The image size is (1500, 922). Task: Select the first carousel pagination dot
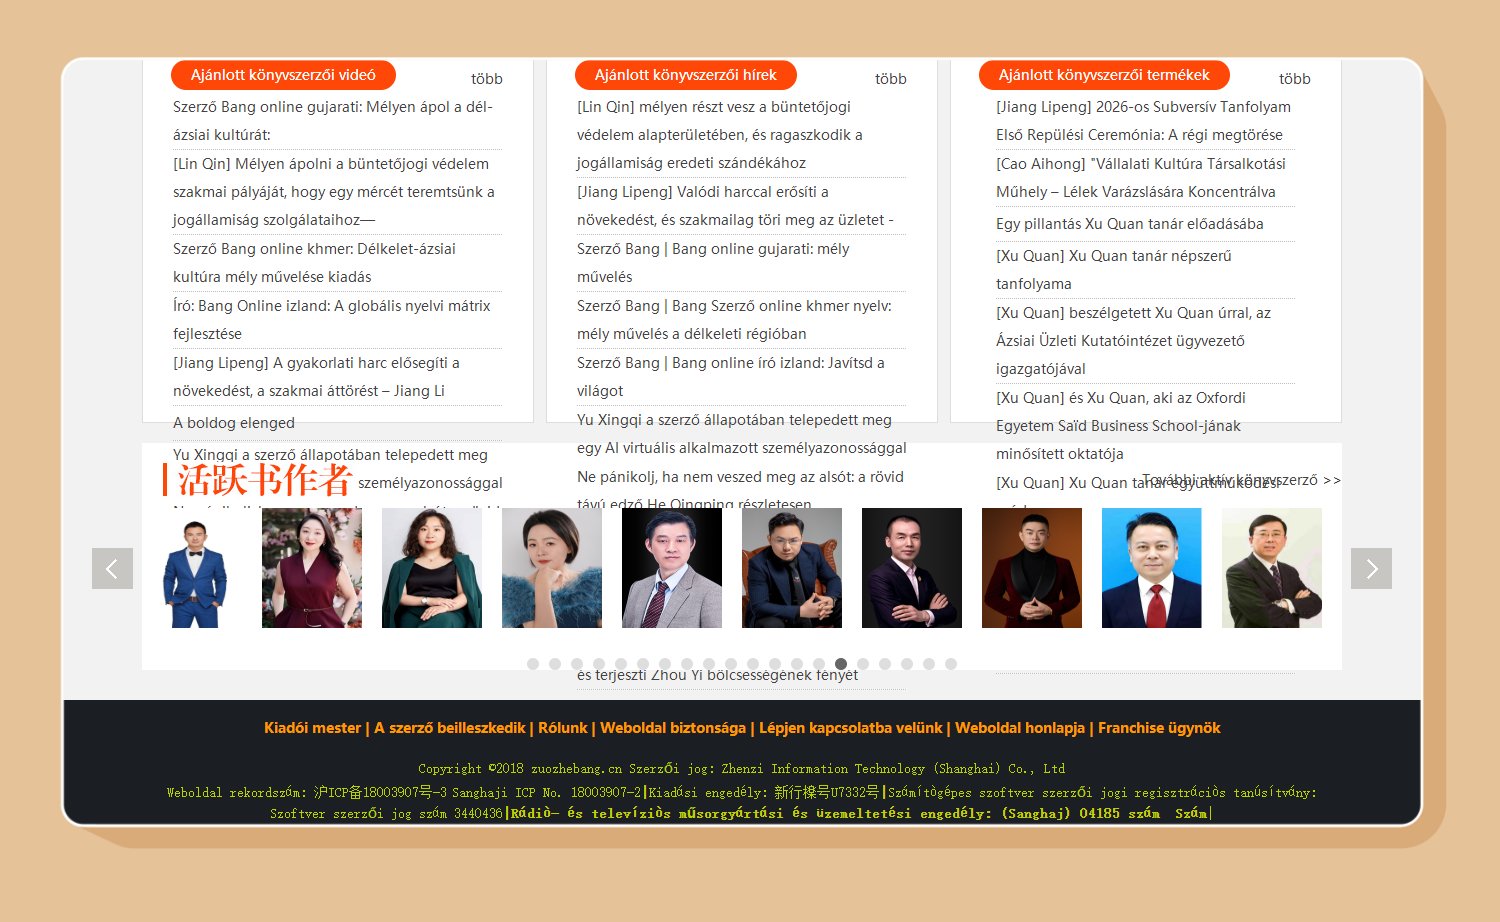(x=533, y=664)
